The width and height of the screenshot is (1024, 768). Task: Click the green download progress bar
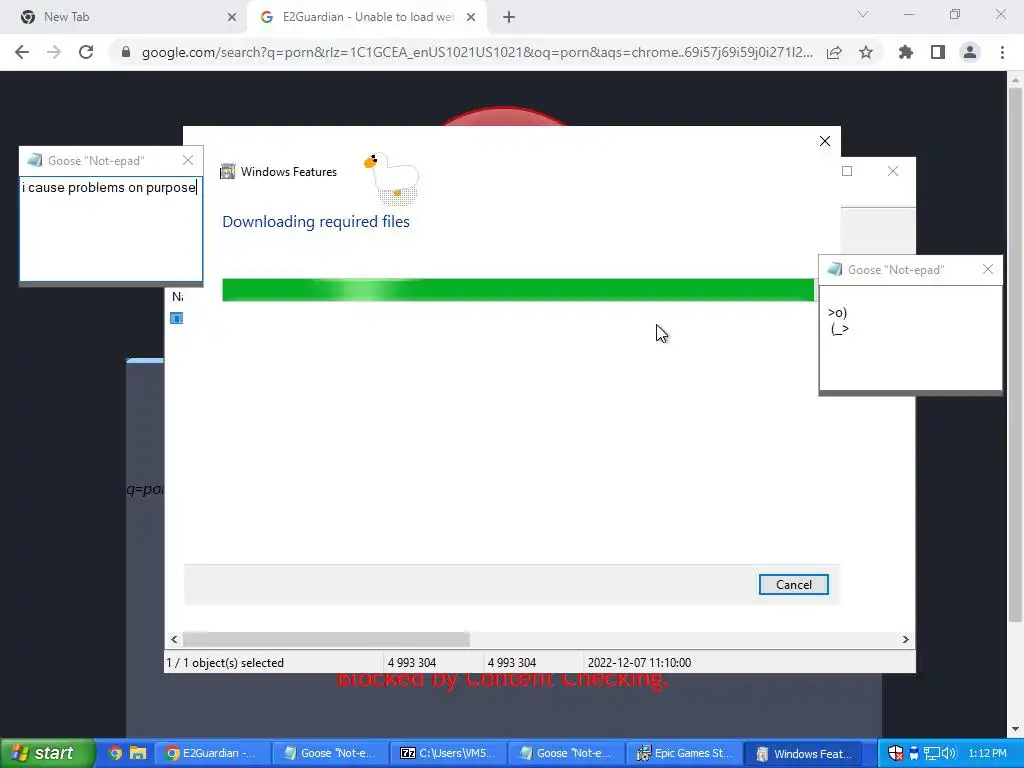click(x=518, y=290)
